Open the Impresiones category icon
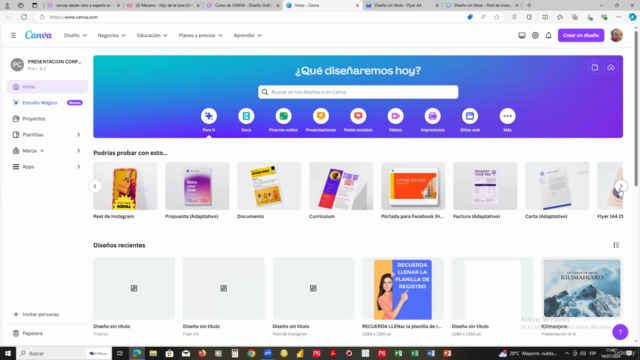 click(x=433, y=116)
